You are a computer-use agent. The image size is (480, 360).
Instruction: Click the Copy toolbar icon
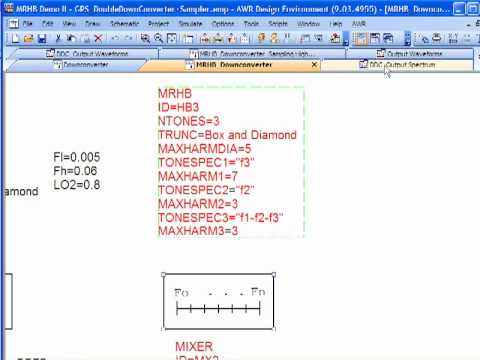pos(71,38)
